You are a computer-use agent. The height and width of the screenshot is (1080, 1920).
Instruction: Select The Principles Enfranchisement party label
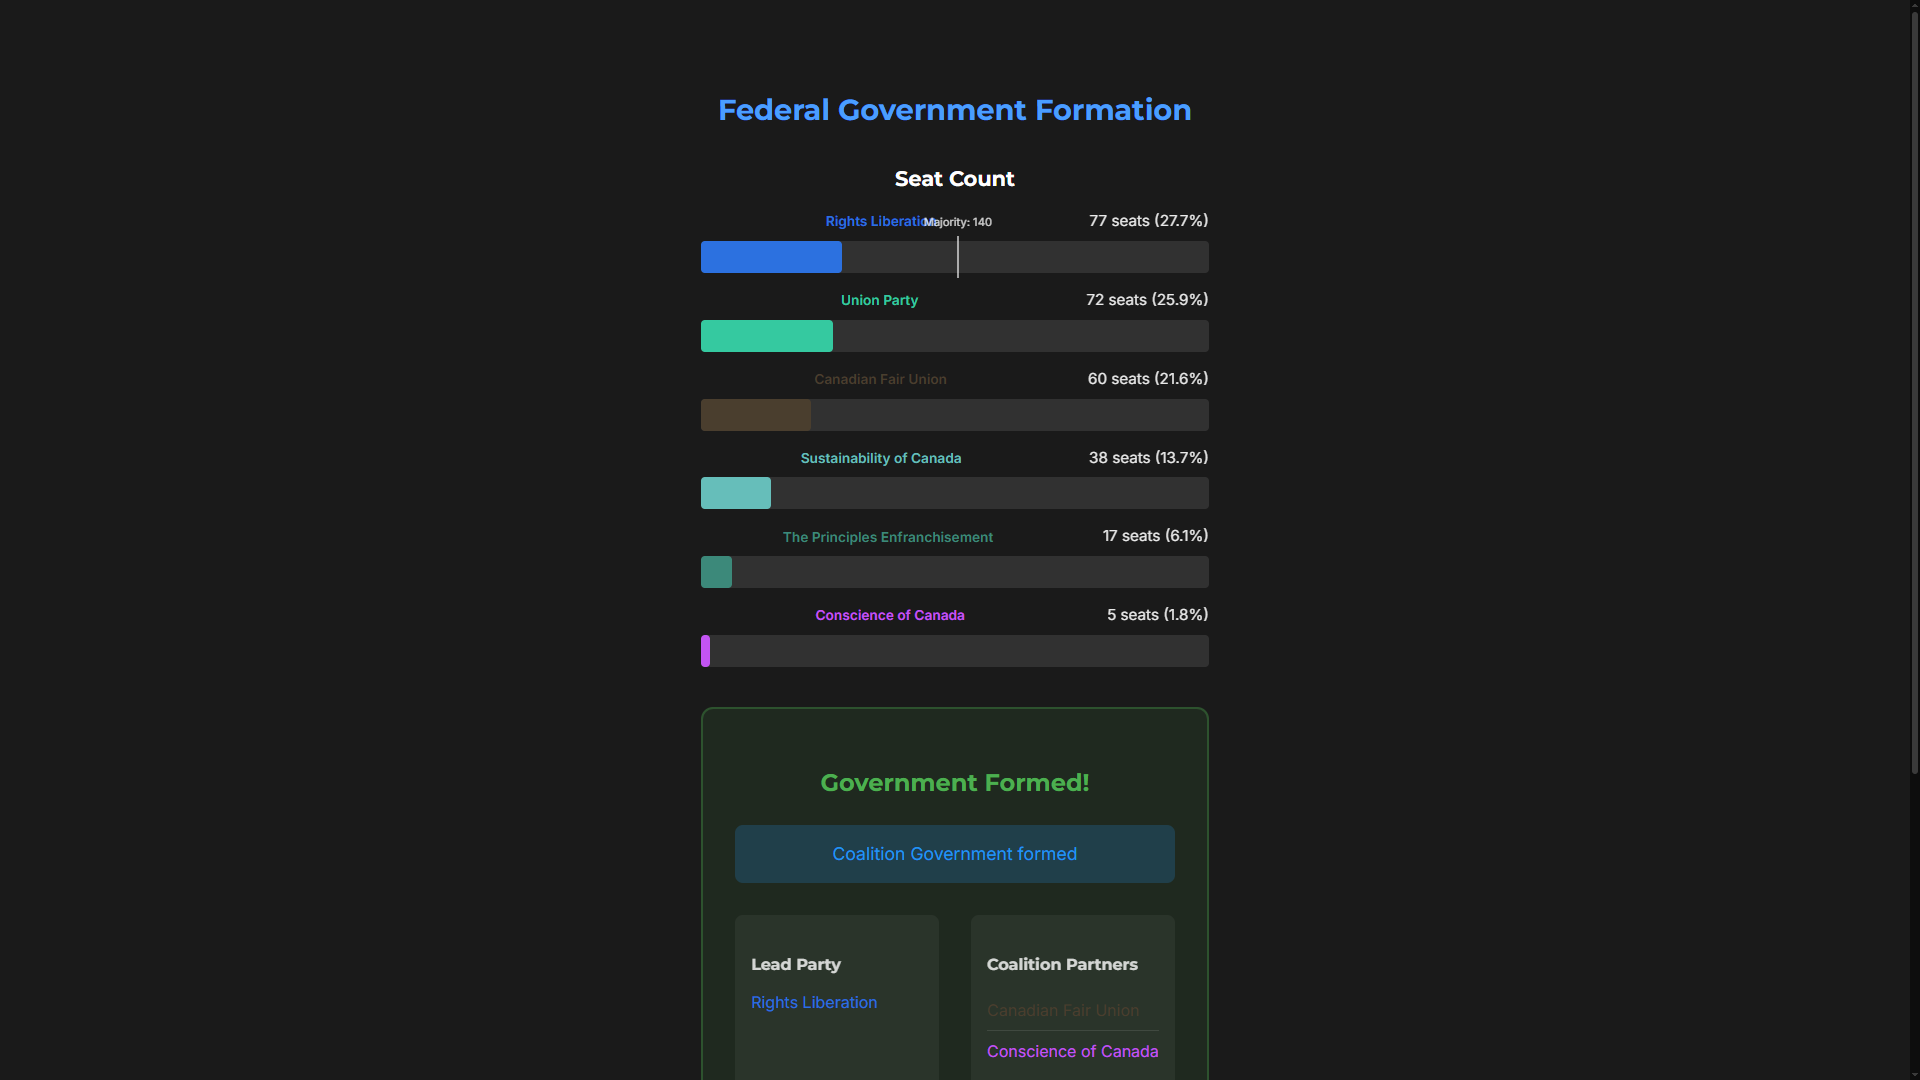[887, 537]
